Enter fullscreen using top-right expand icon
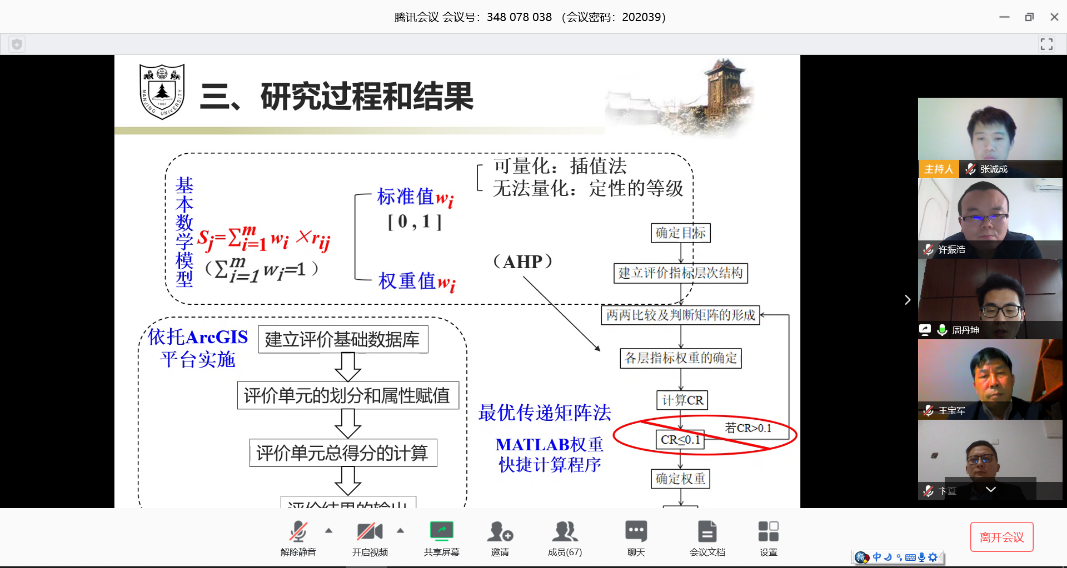This screenshot has width=1067, height=568. click(x=1047, y=44)
